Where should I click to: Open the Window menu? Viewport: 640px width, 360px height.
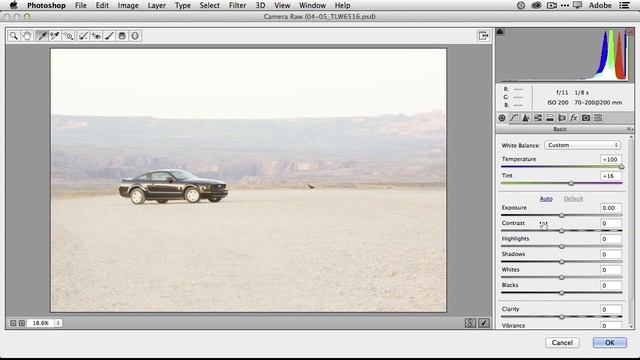(x=312, y=5)
